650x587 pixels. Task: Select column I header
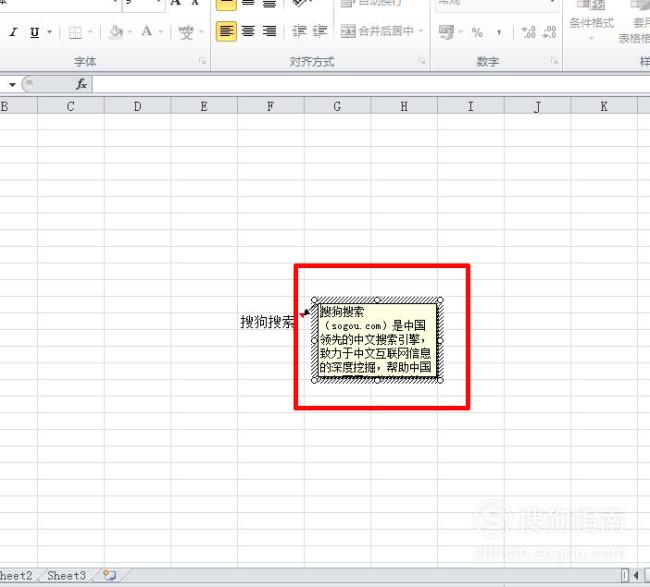(x=471, y=106)
